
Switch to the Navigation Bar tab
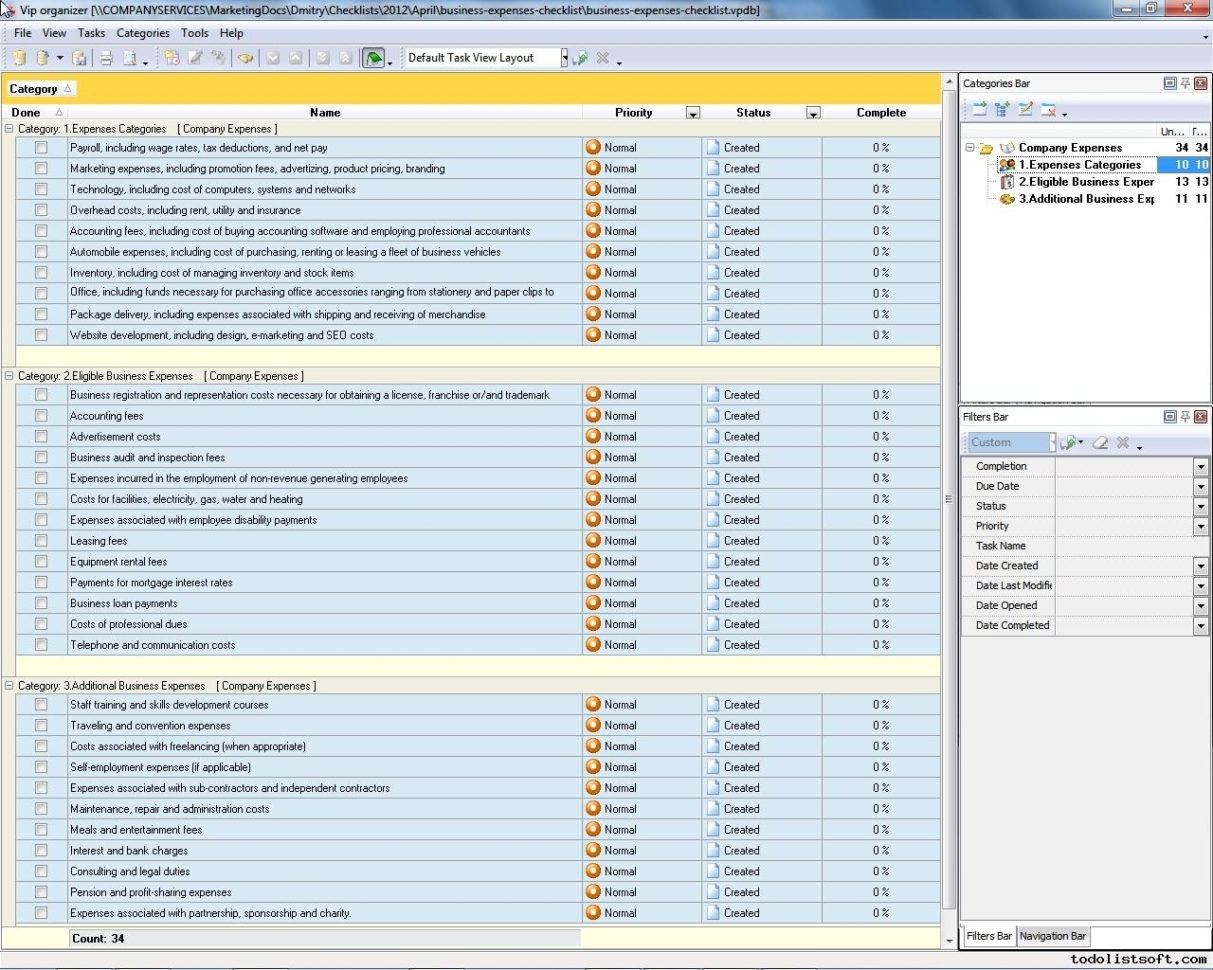[x=1053, y=936]
